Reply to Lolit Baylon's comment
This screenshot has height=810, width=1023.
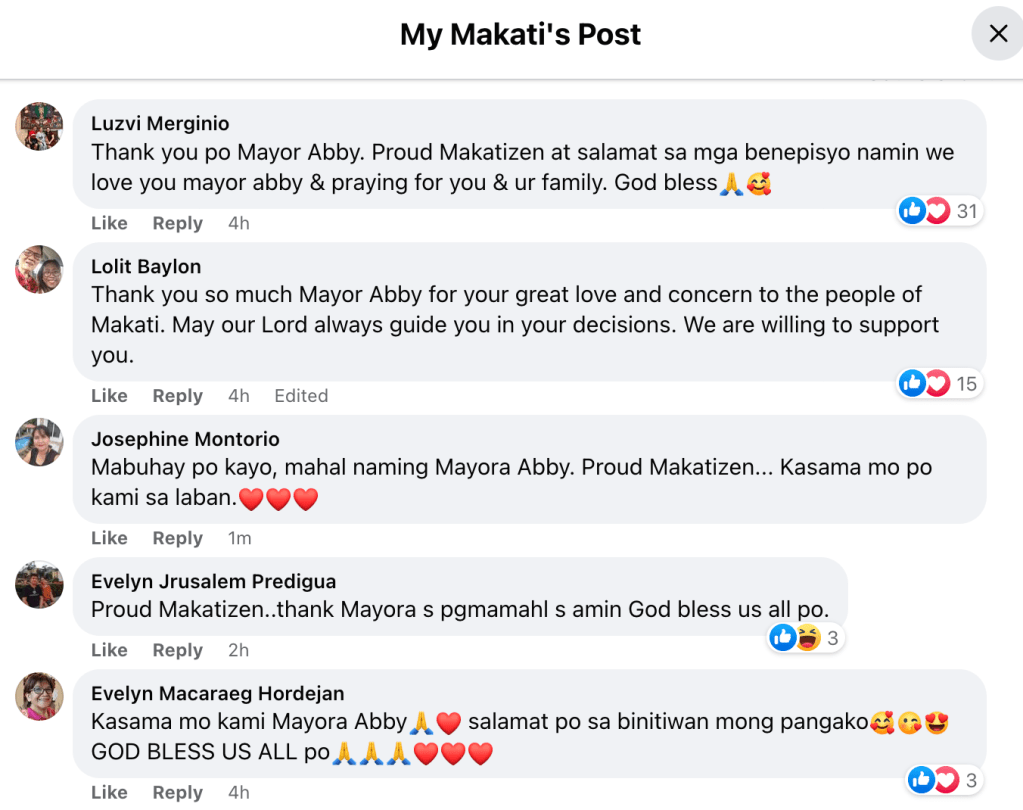click(177, 396)
